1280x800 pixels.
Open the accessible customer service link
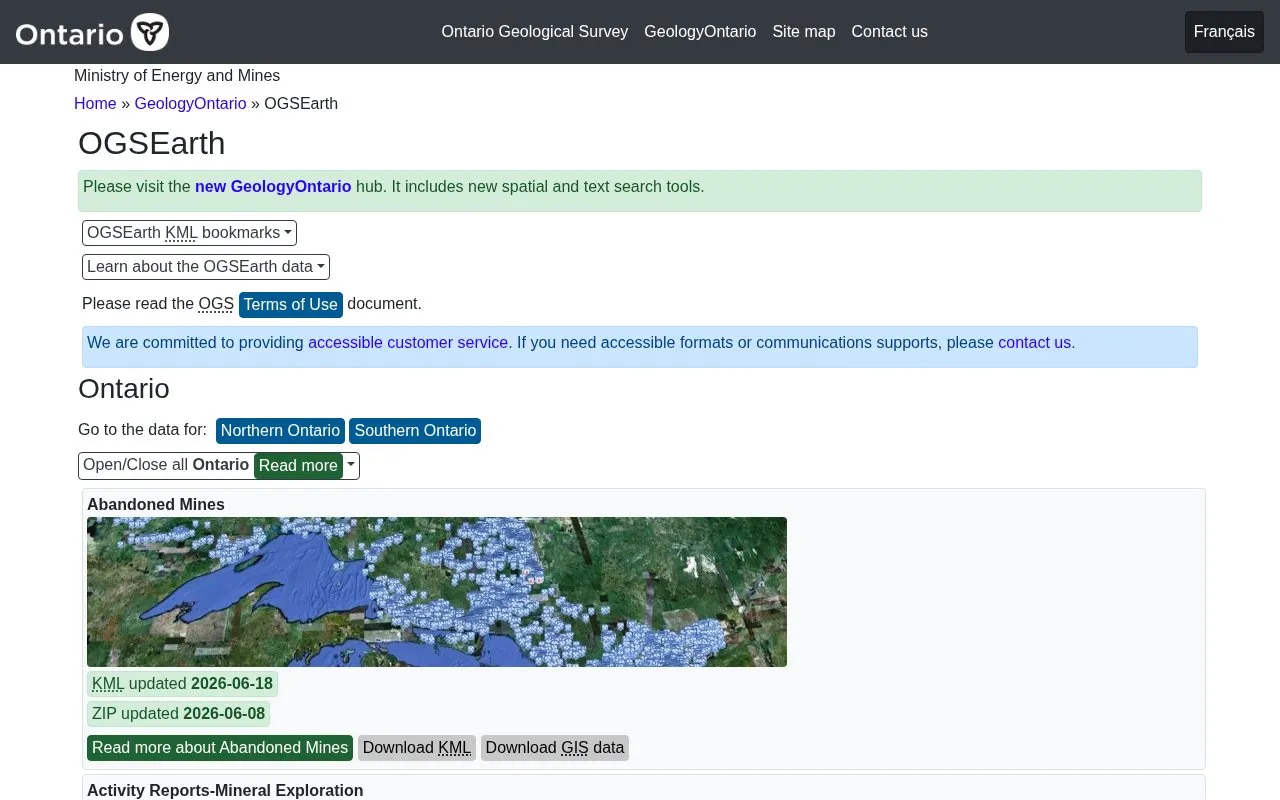pyautogui.click(x=408, y=343)
